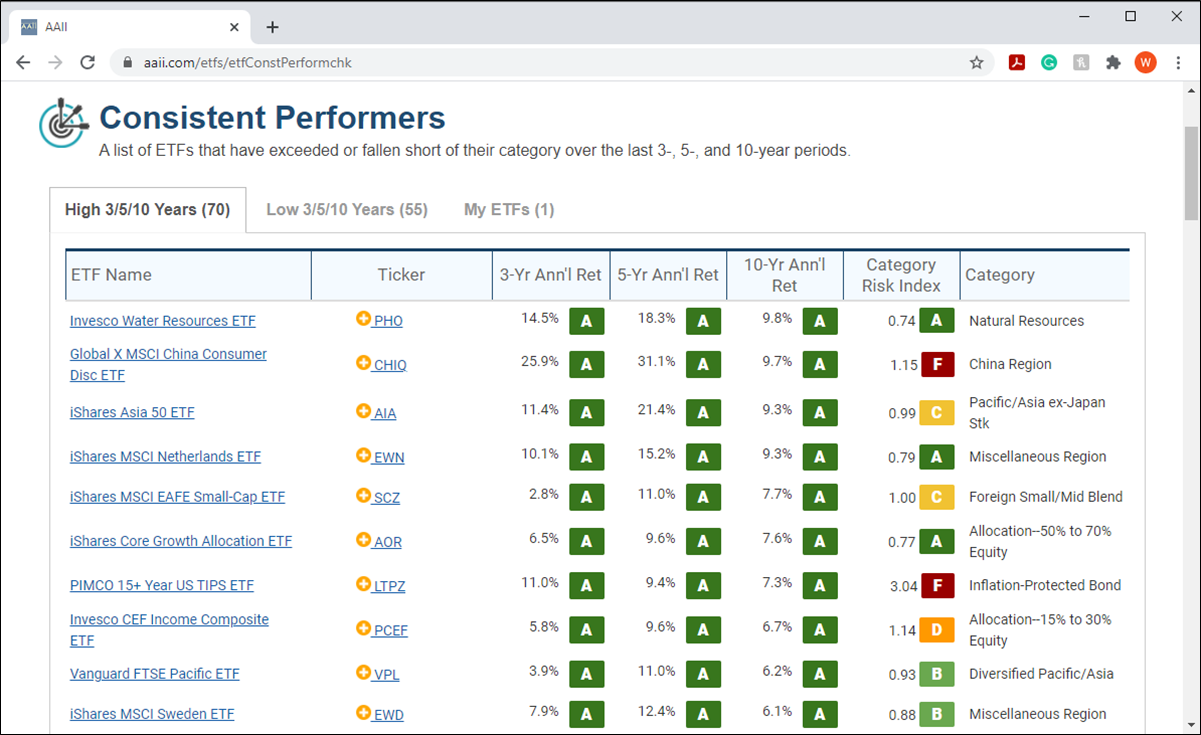Click the orange D risk grade for PCEF

(x=937, y=629)
